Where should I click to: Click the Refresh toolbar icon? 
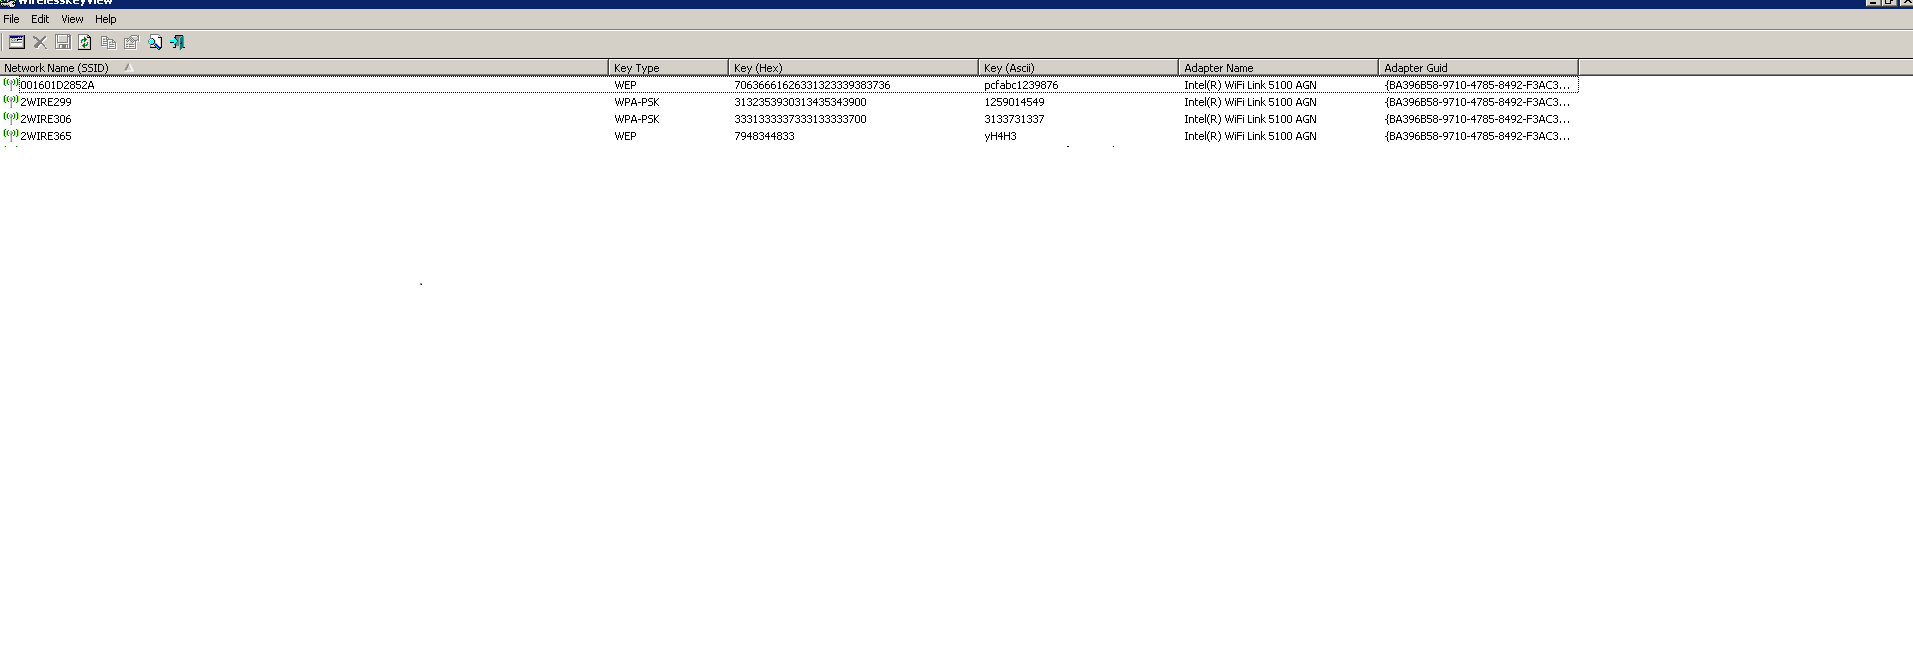coord(85,42)
